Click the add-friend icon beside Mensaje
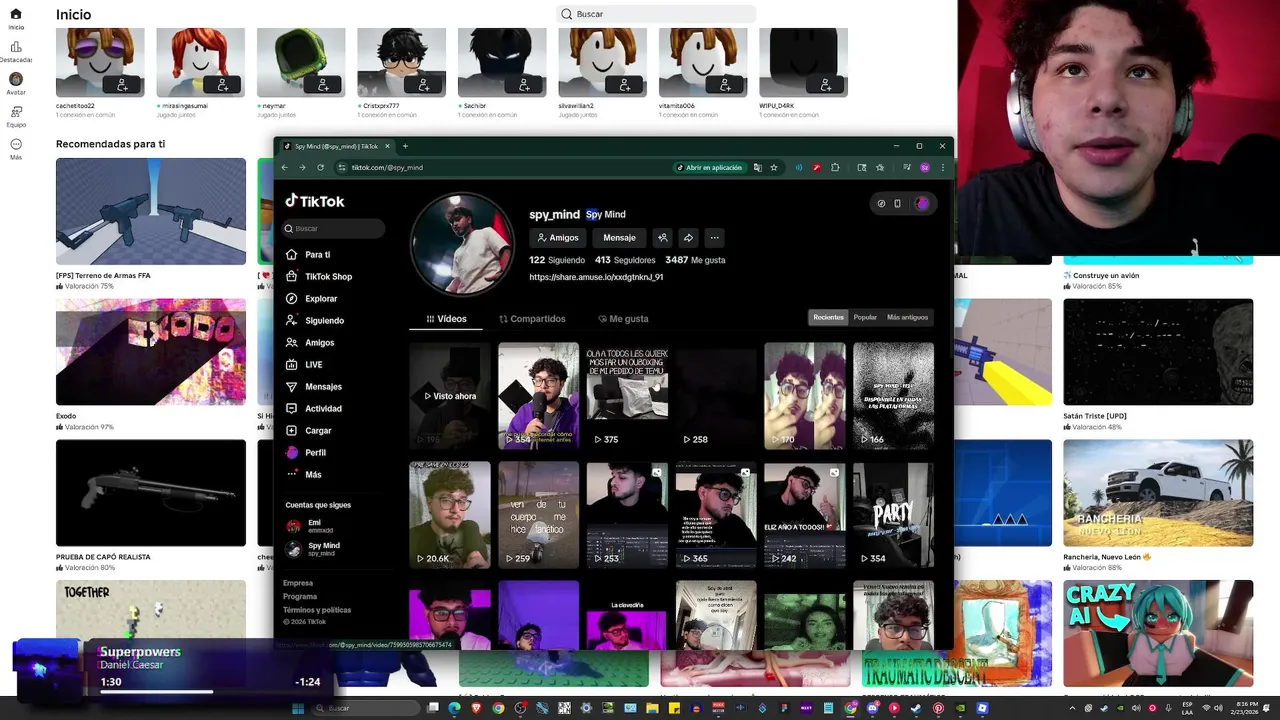The width and height of the screenshot is (1280, 720). click(662, 238)
